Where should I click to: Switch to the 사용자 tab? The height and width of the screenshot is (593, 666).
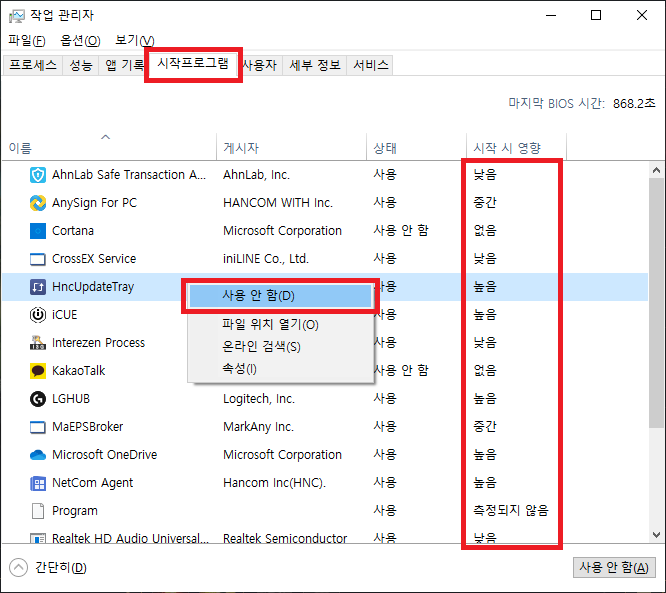260,65
